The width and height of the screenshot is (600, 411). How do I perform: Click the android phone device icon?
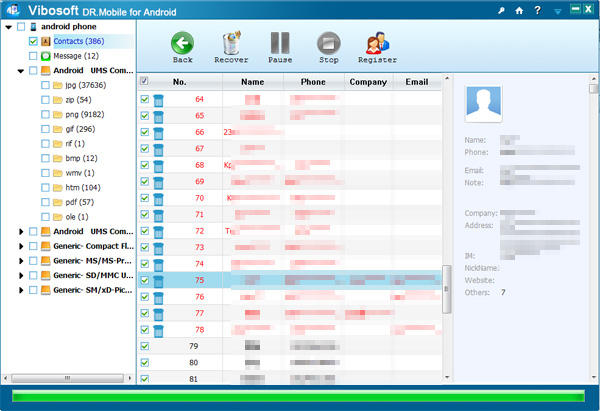coord(34,27)
